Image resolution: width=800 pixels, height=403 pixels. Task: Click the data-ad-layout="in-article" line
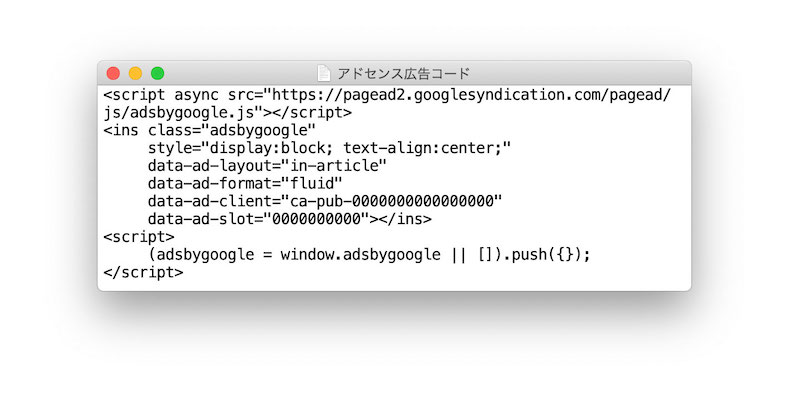(267, 166)
